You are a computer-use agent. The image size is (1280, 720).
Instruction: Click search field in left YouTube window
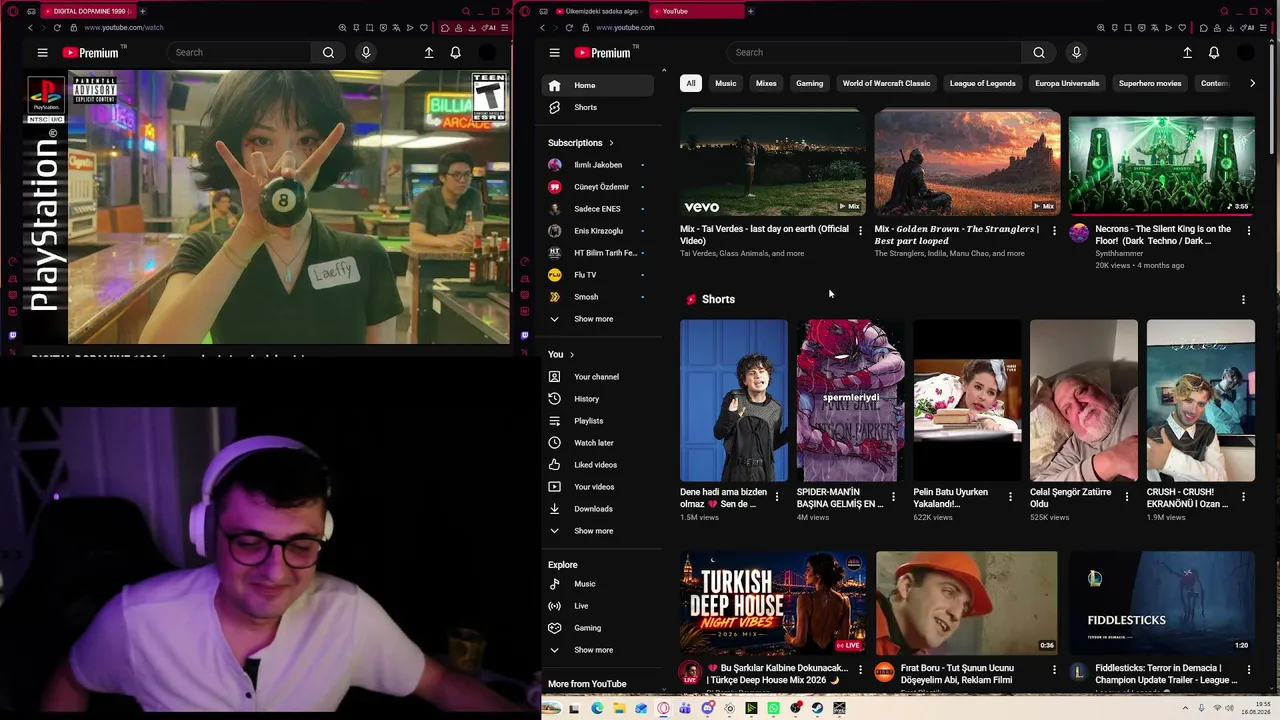tap(241, 53)
